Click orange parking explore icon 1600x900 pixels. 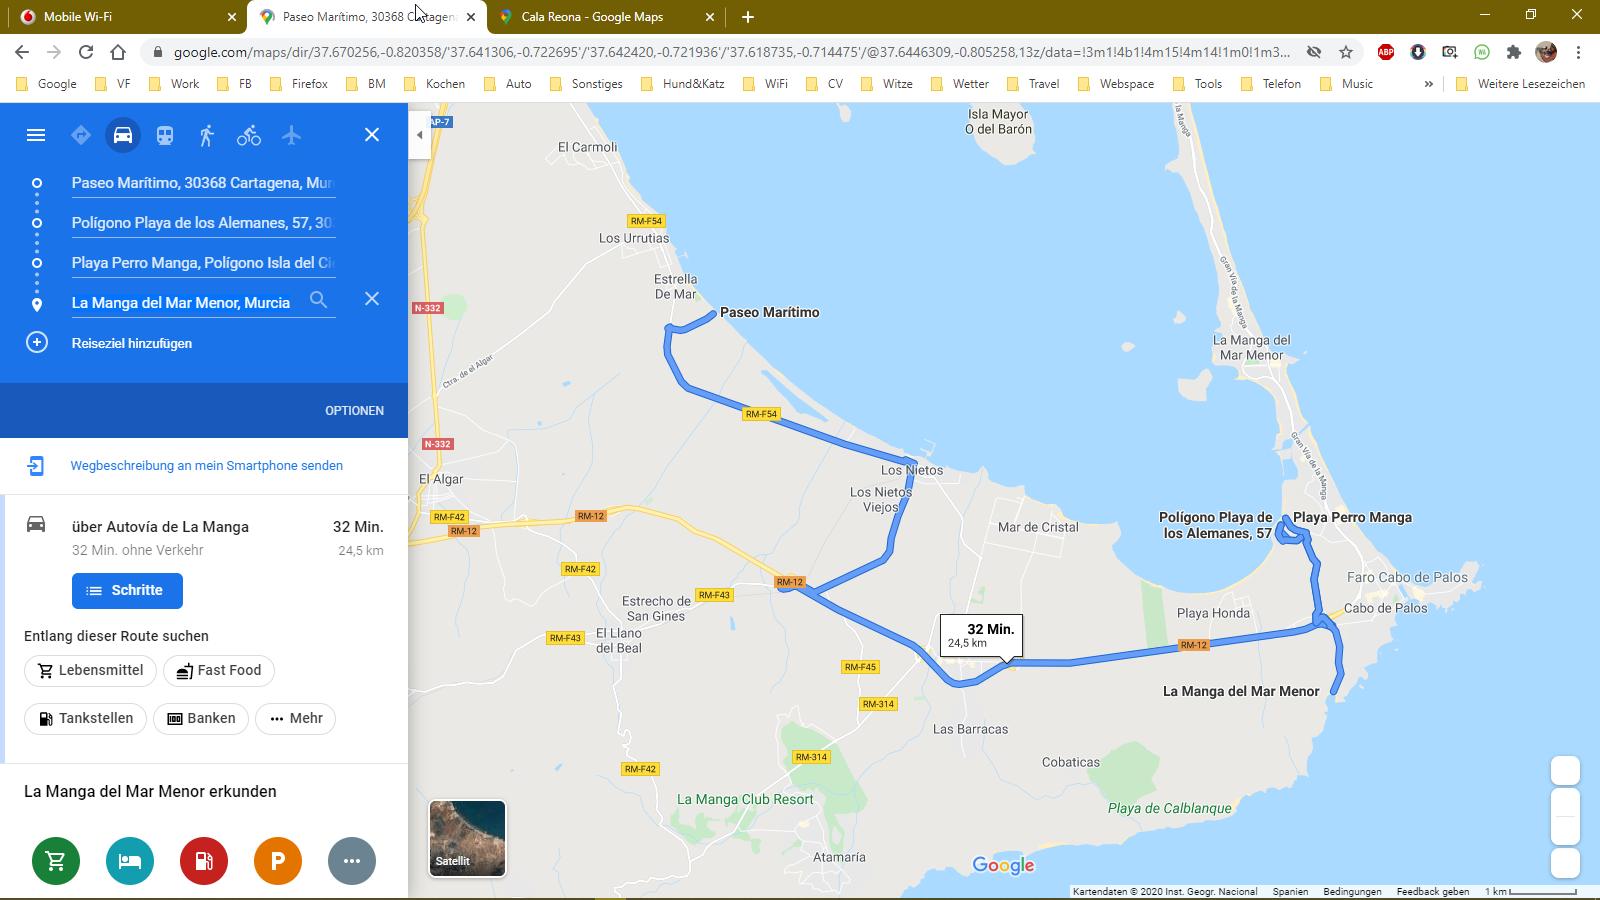pyautogui.click(x=278, y=861)
